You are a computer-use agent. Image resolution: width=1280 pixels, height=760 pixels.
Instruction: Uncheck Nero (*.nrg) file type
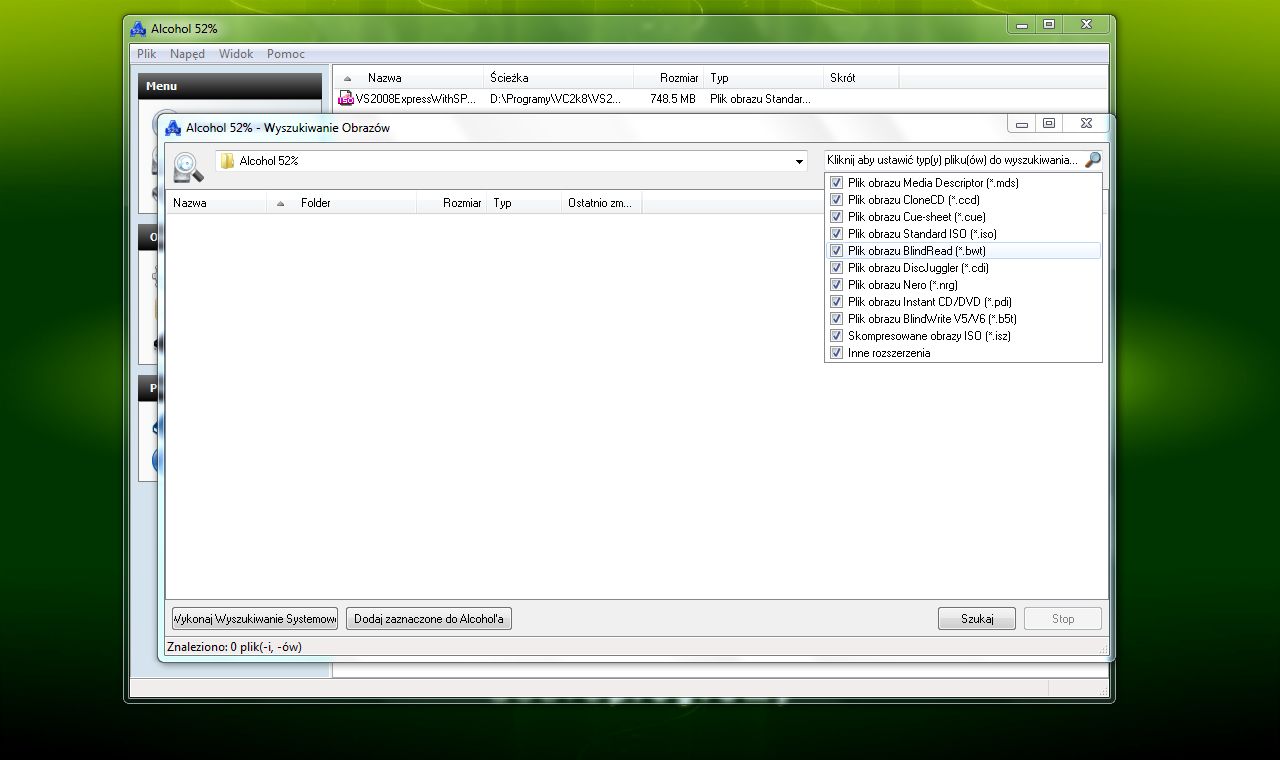(x=837, y=285)
